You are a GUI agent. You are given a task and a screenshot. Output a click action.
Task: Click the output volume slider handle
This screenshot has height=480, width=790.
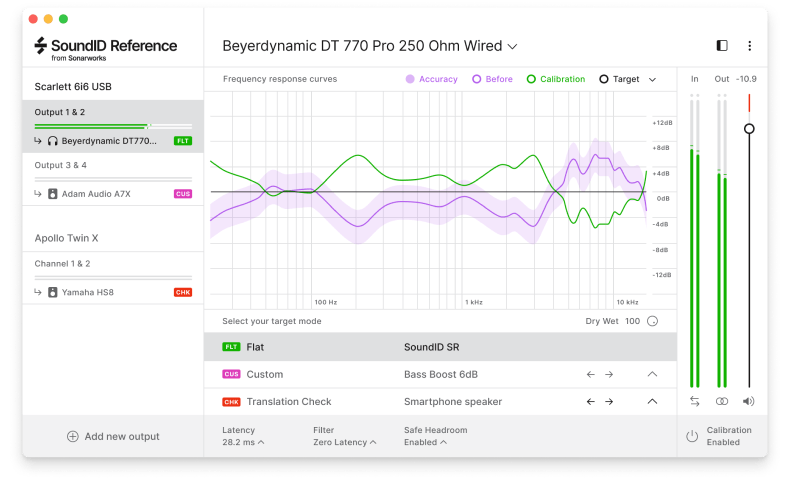pos(749,129)
